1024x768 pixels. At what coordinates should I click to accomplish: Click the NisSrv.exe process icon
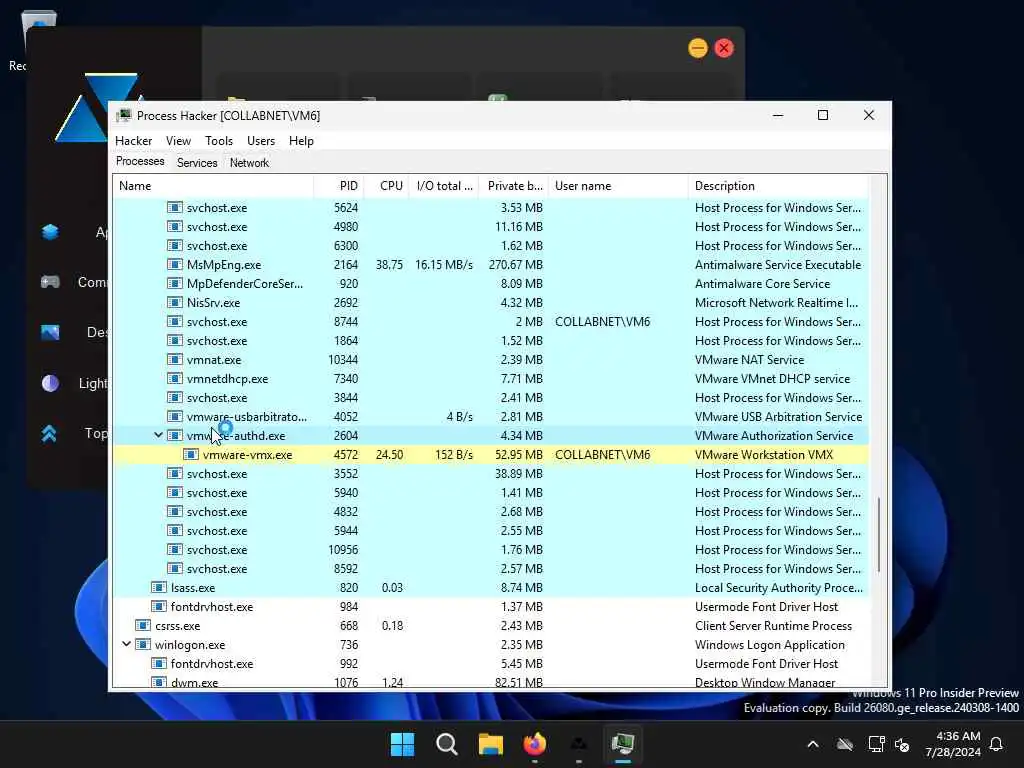pos(174,302)
